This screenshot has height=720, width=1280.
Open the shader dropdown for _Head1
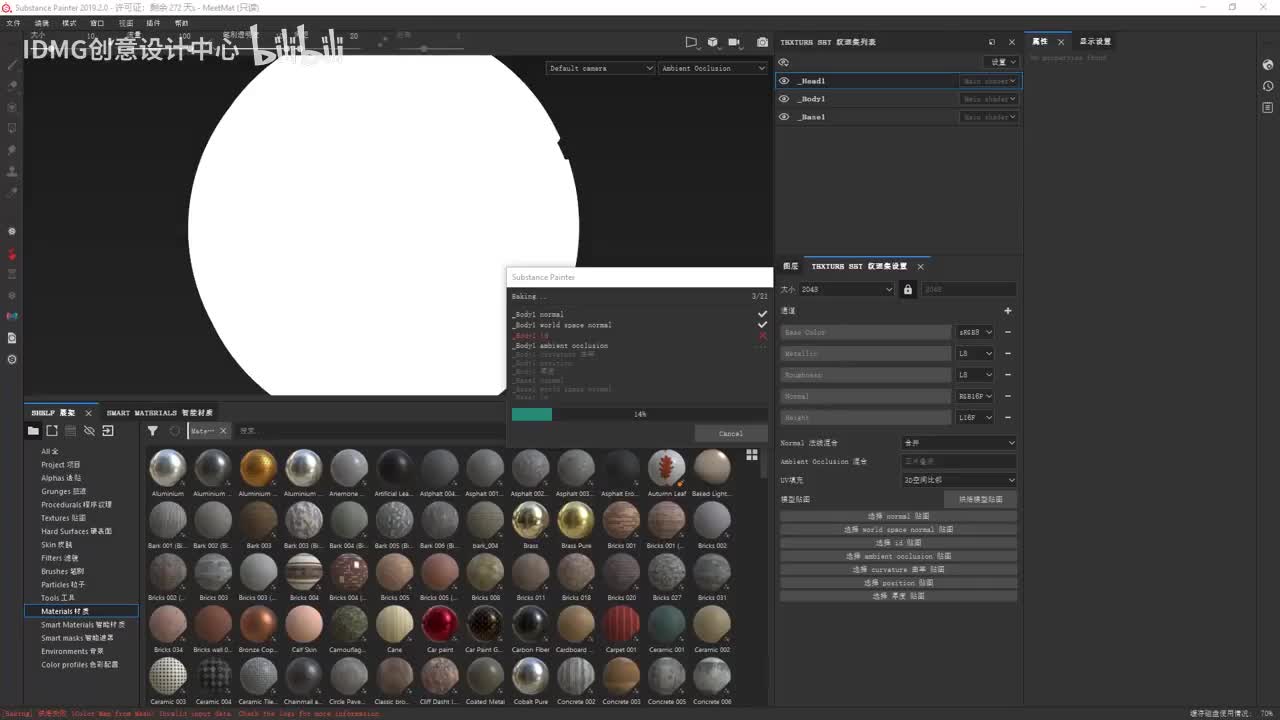tap(989, 81)
